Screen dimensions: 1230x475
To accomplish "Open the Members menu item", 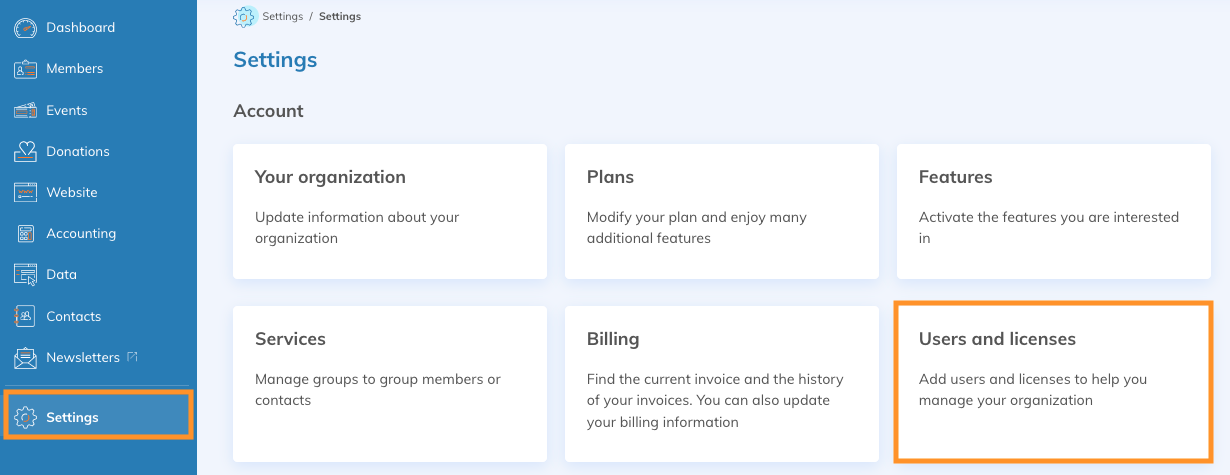I will click(x=74, y=69).
